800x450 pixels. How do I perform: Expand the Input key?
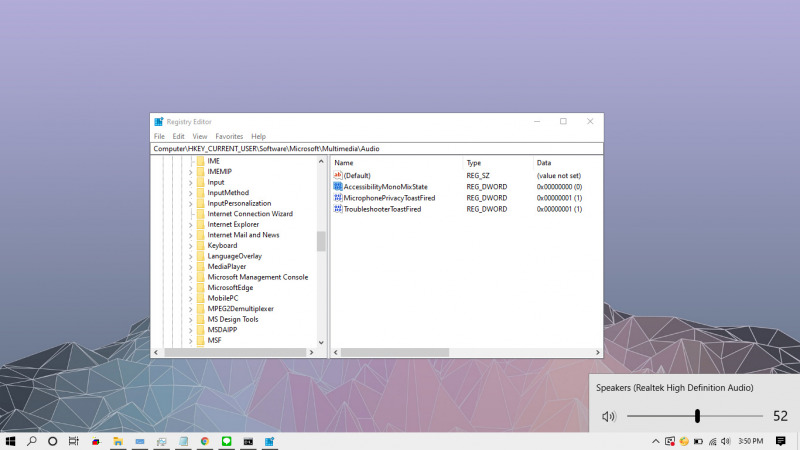[x=190, y=183]
